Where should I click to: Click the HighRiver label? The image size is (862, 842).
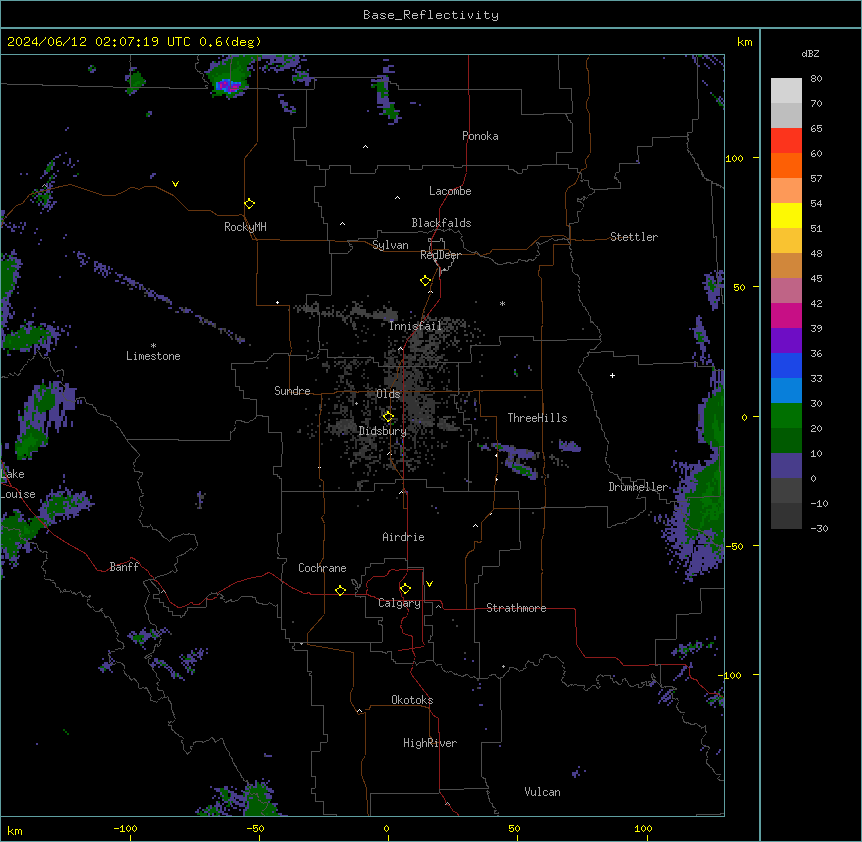click(430, 743)
